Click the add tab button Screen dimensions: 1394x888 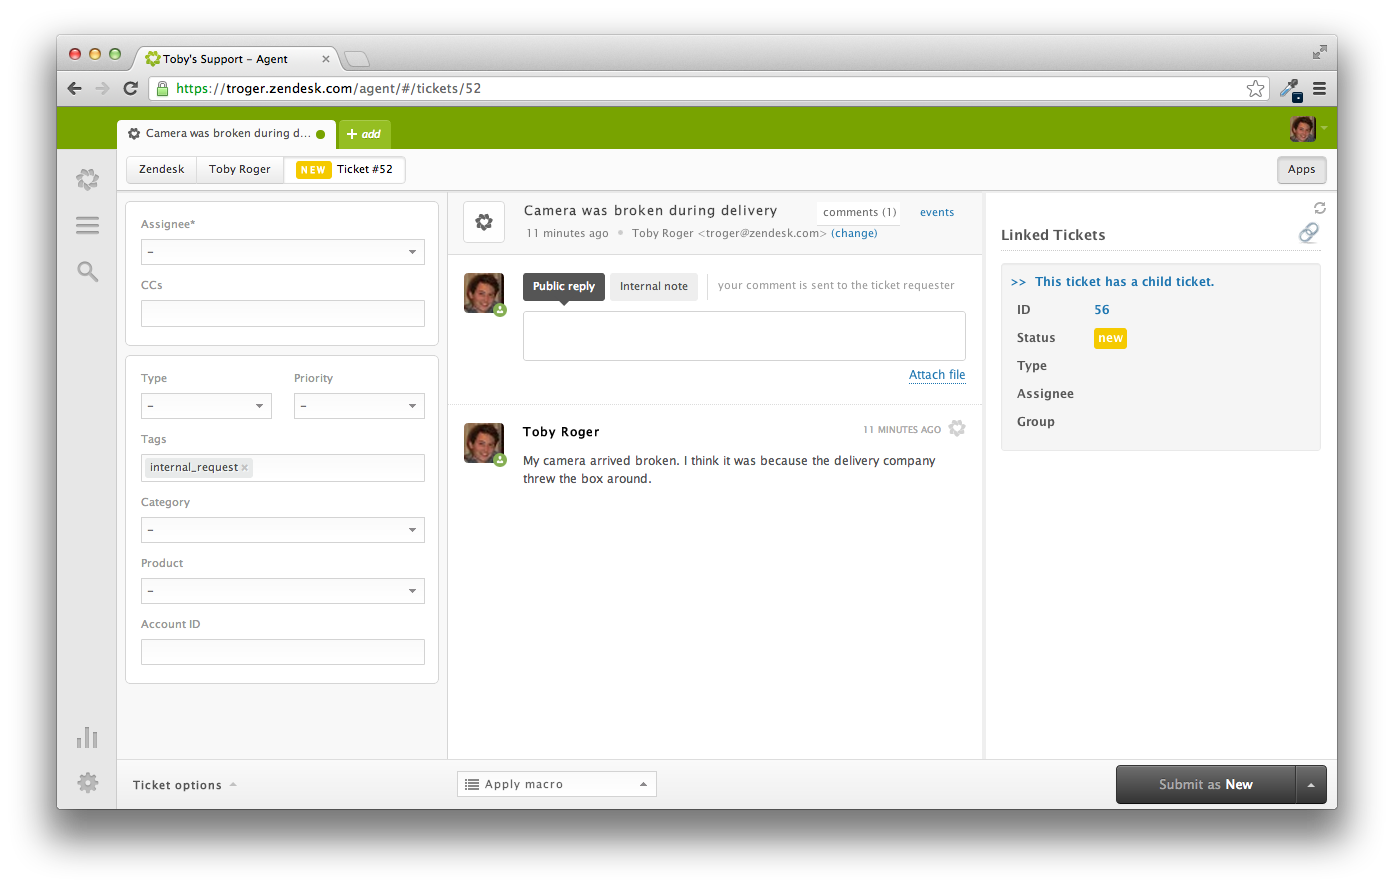point(364,134)
